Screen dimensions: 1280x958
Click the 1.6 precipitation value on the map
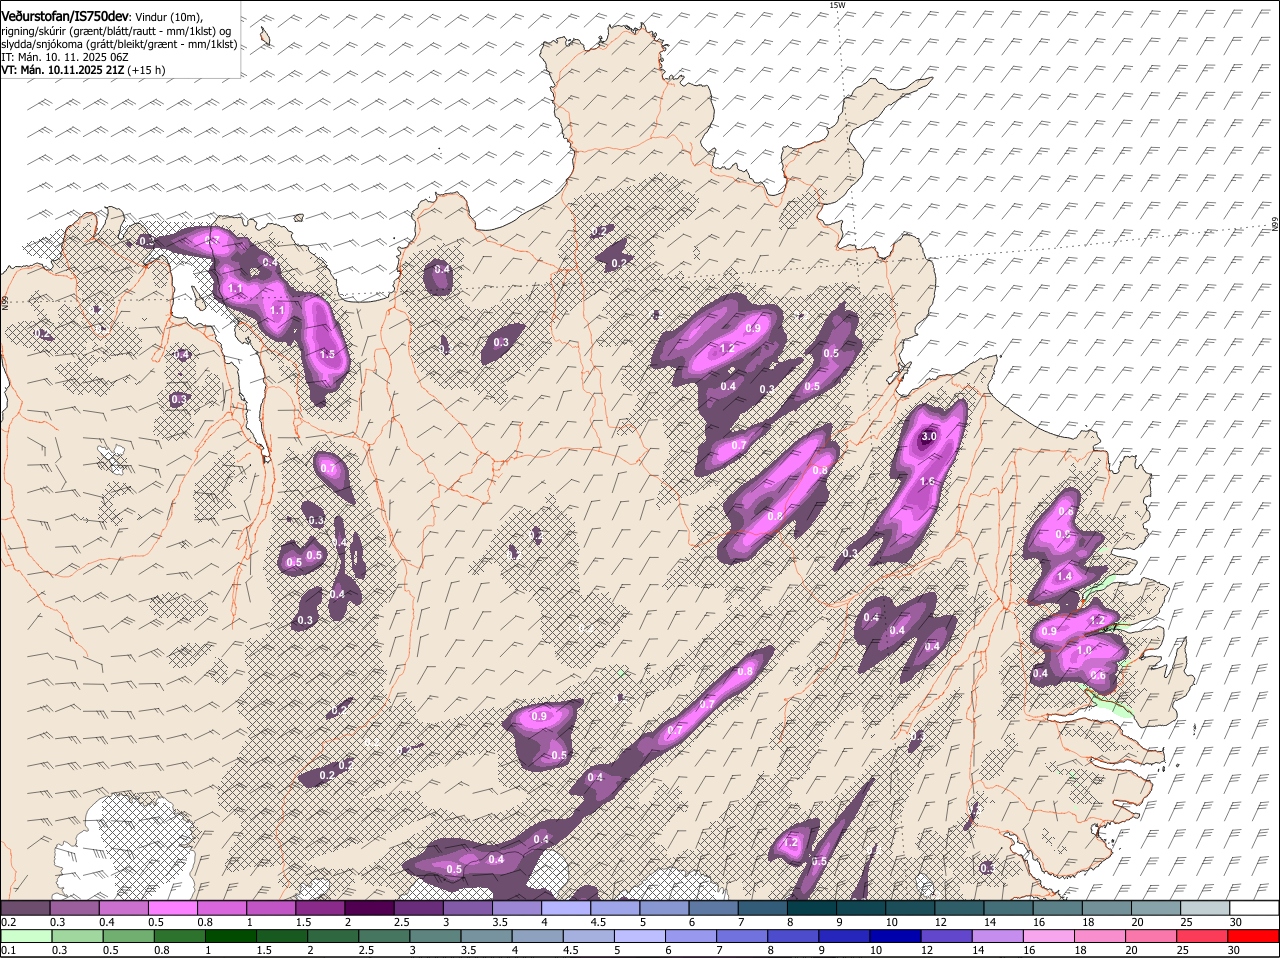point(927,481)
